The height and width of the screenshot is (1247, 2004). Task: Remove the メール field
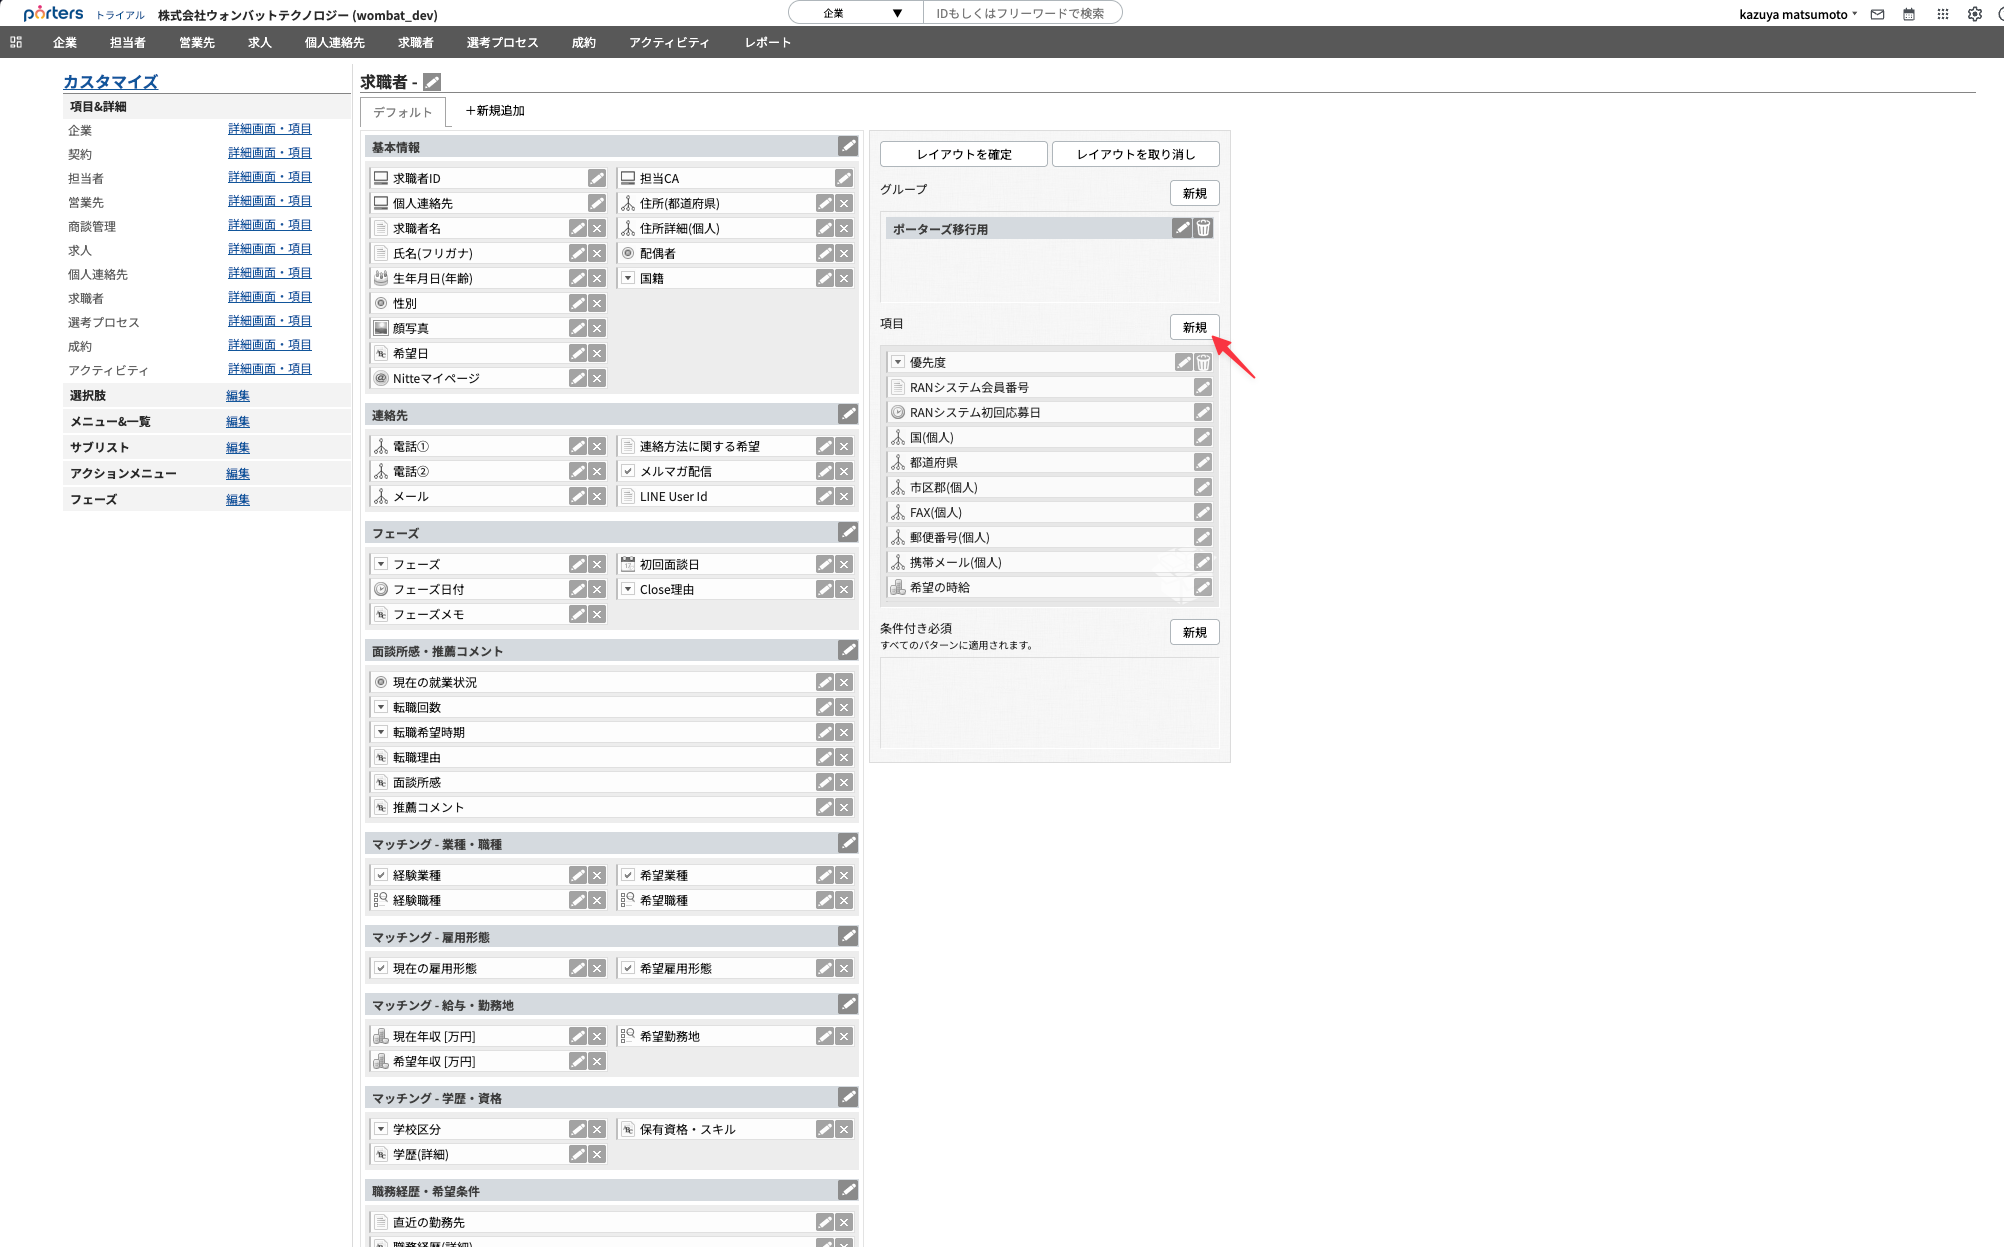click(597, 496)
